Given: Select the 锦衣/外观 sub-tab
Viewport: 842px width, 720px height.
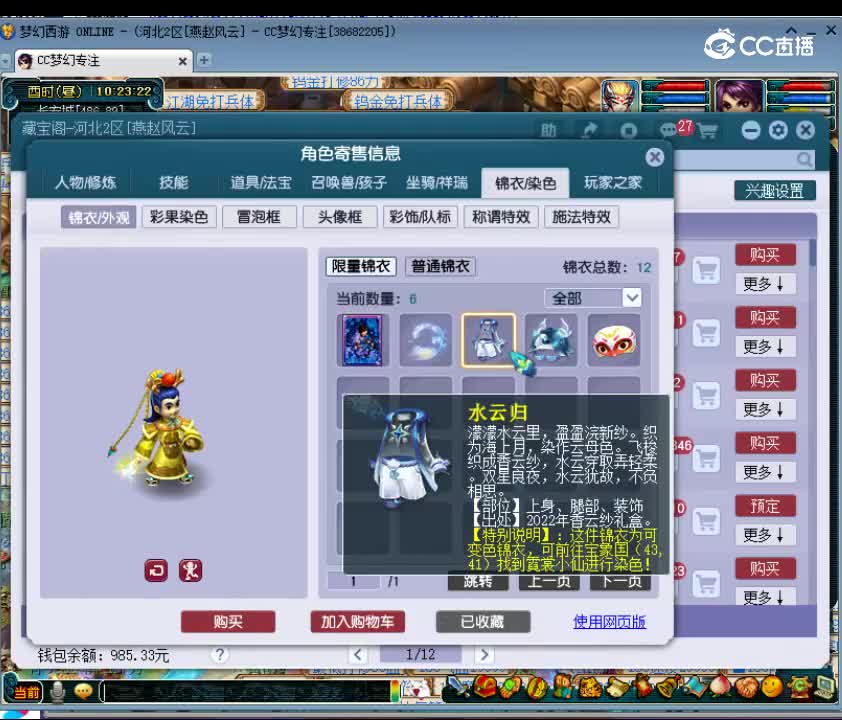Looking at the screenshot, I should [x=99, y=217].
